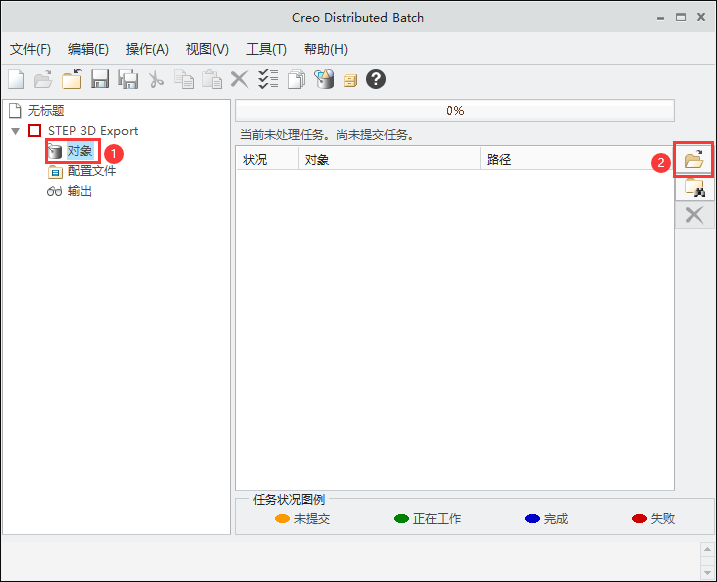Open the 帮助(H) menu
Viewport: 717px width, 582px height.
tap(326, 49)
